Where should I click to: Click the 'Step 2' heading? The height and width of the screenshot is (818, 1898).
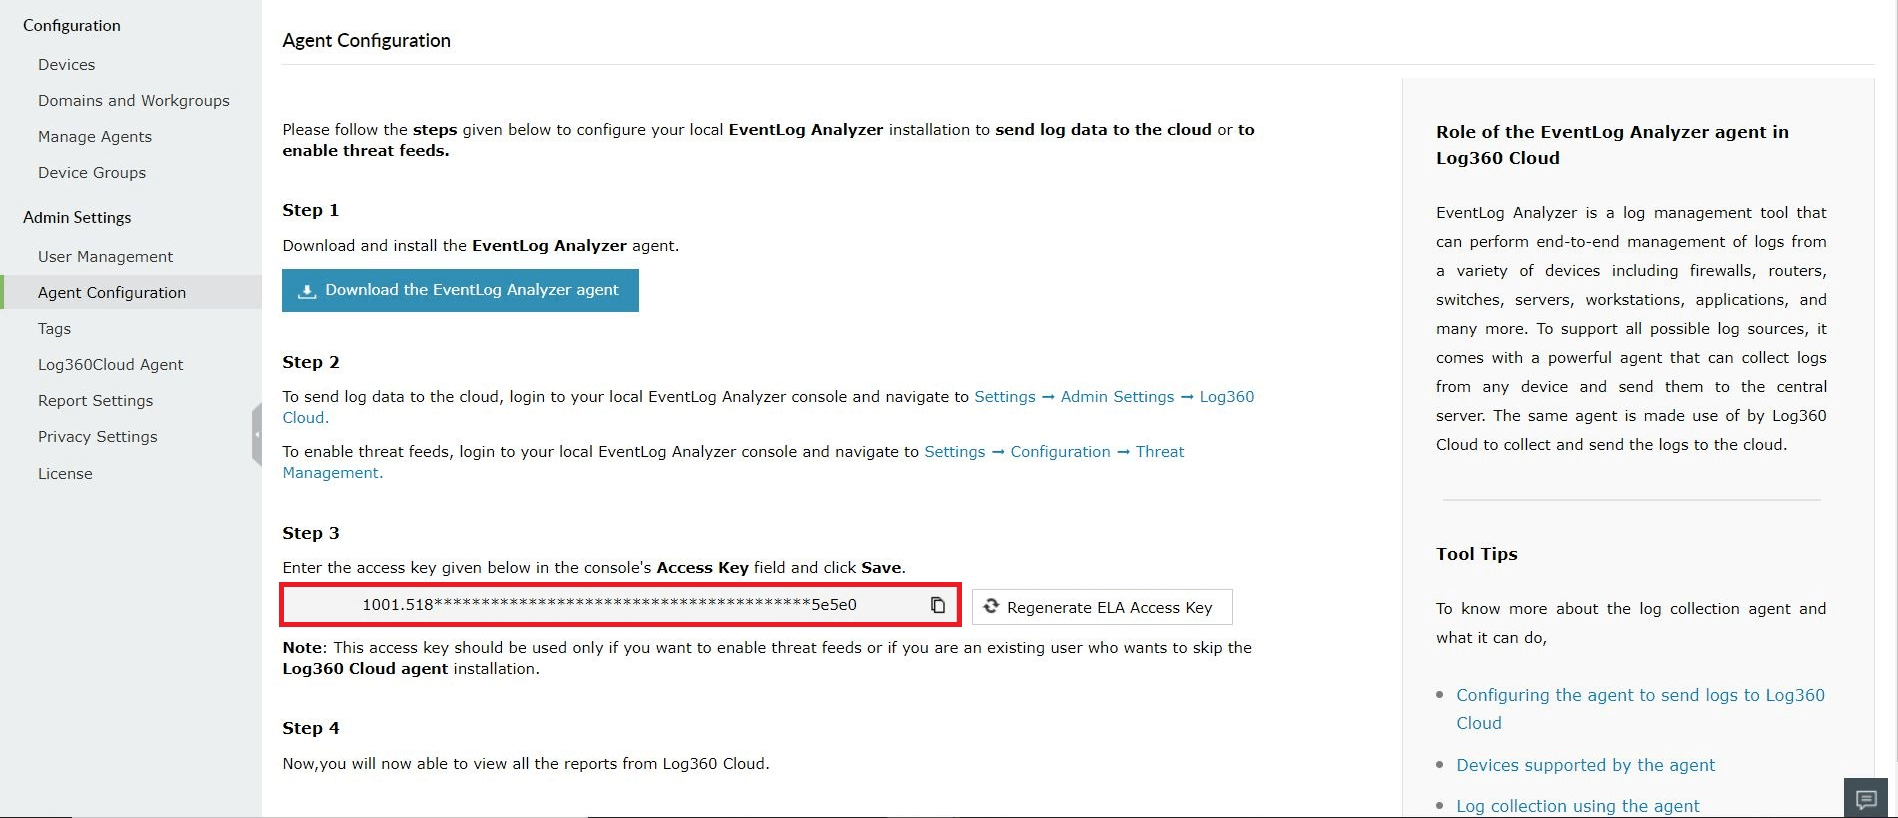[310, 362]
